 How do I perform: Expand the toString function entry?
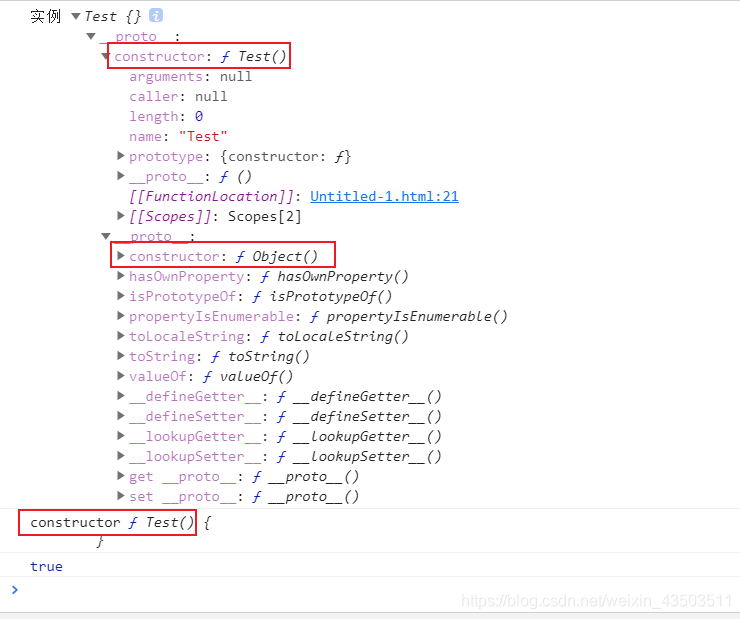(121, 356)
